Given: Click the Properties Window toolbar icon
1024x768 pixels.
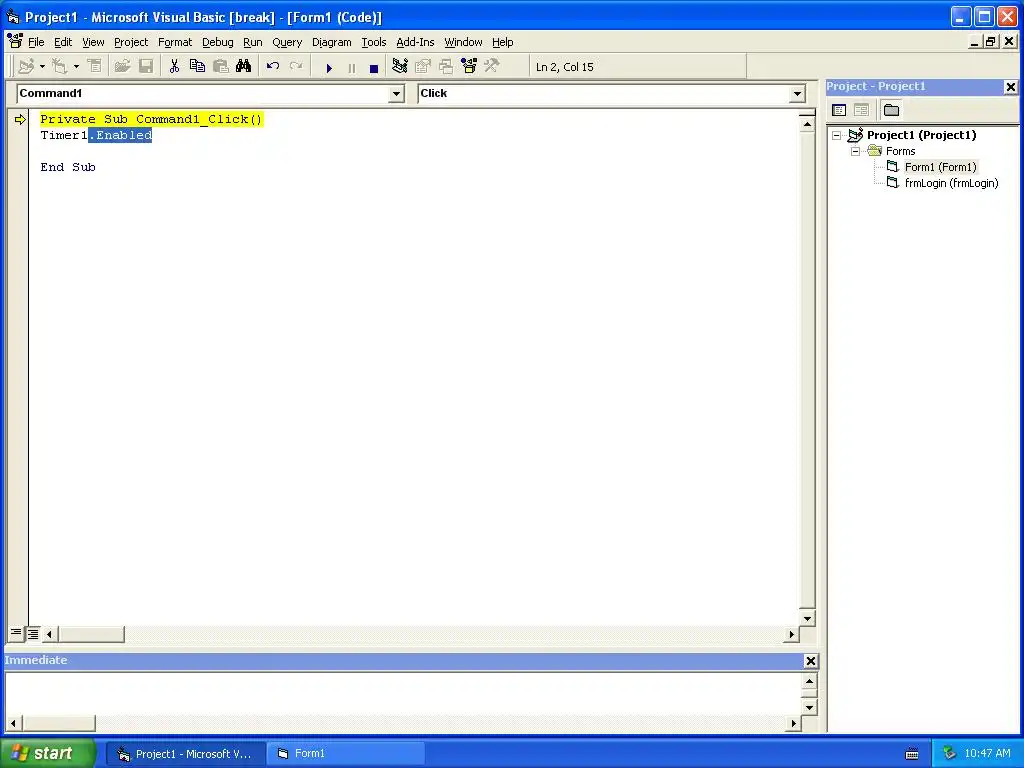Looking at the screenshot, I should click(x=423, y=67).
